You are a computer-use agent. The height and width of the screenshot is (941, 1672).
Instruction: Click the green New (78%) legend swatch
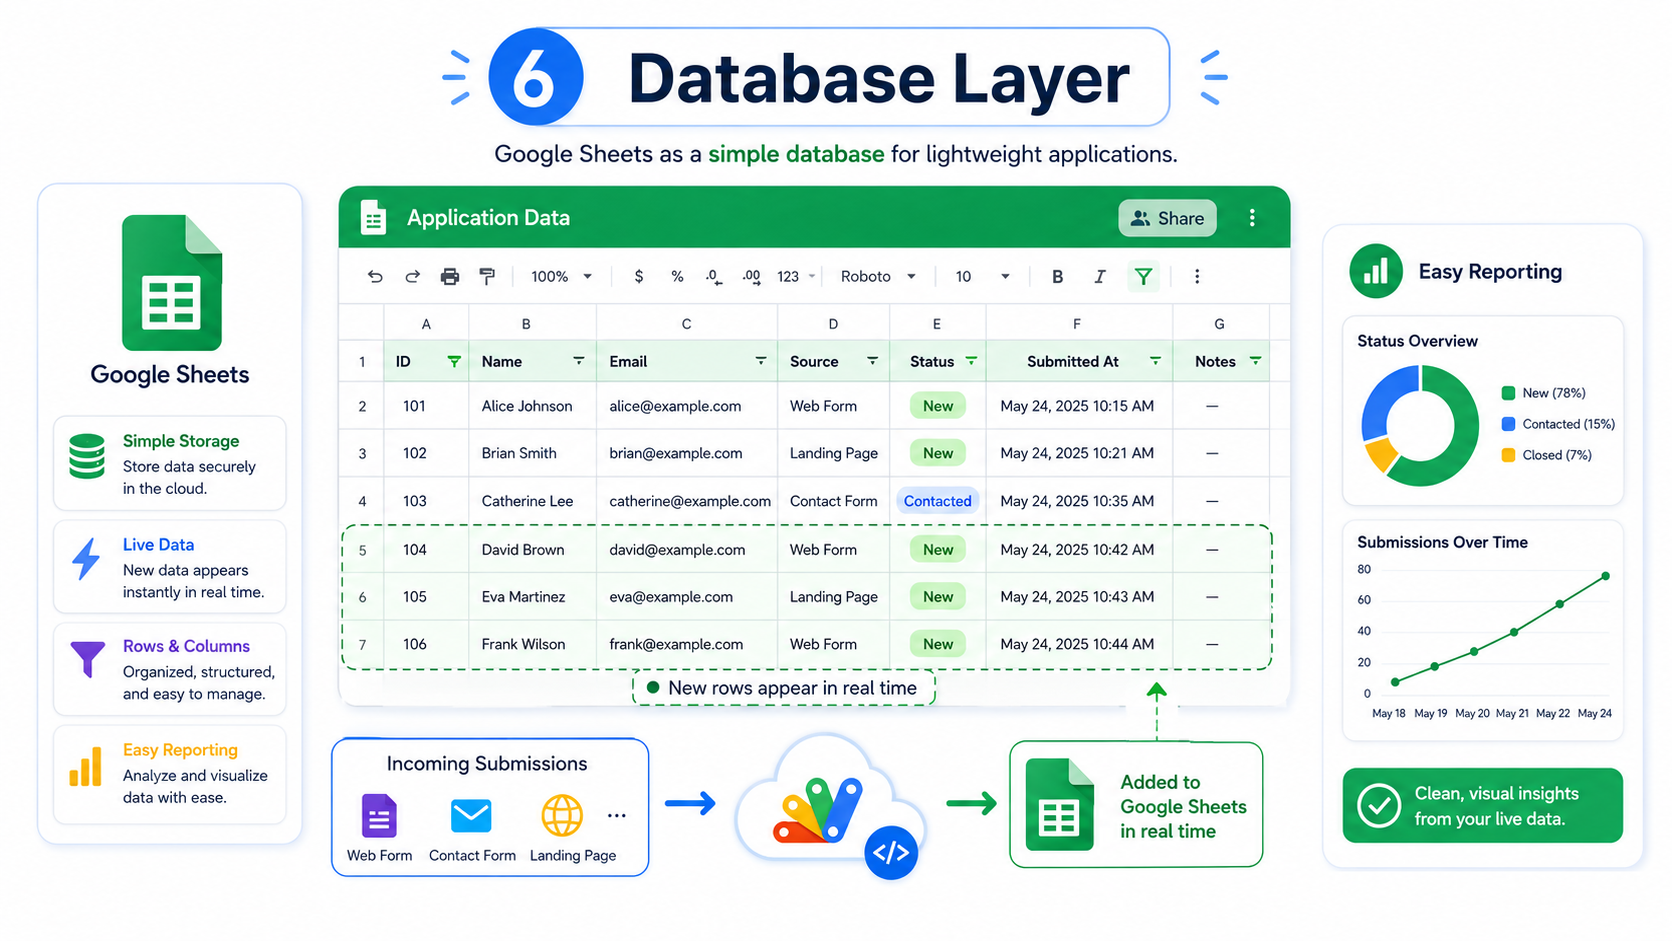(x=1508, y=393)
